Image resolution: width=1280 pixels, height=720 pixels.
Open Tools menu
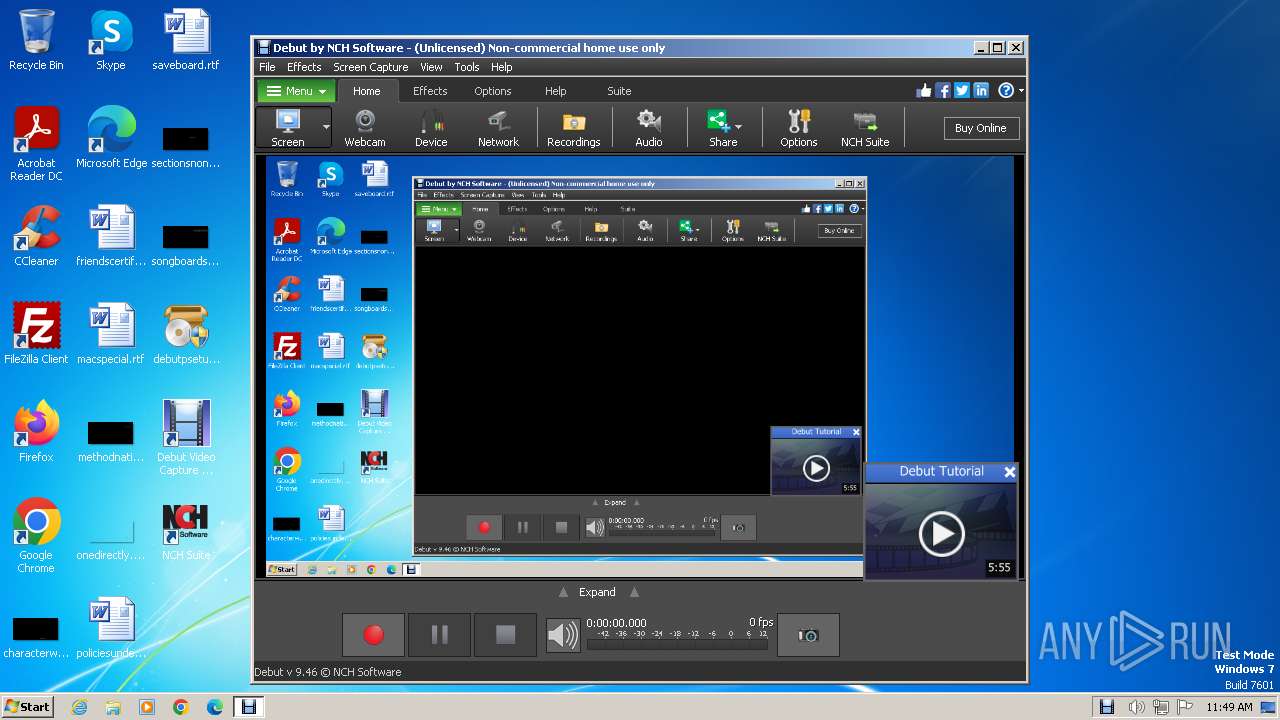pos(467,67)
